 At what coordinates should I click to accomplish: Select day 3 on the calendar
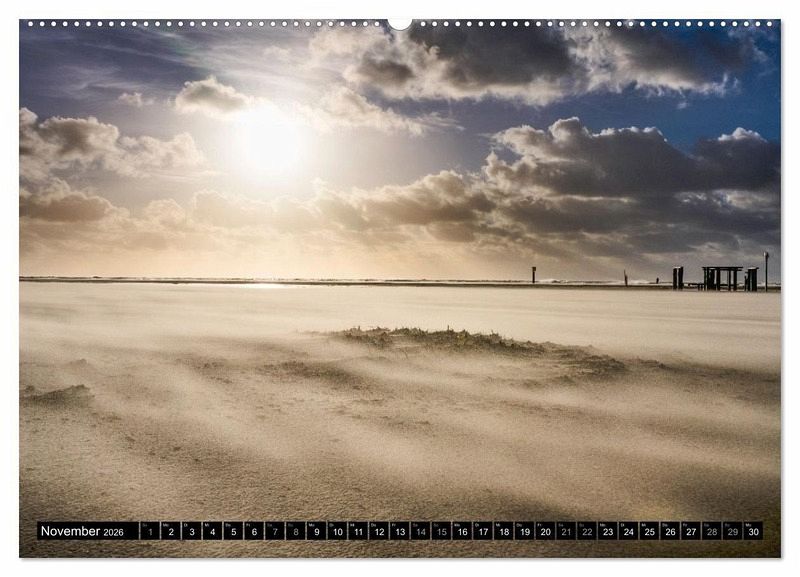[x=191, y=531]
